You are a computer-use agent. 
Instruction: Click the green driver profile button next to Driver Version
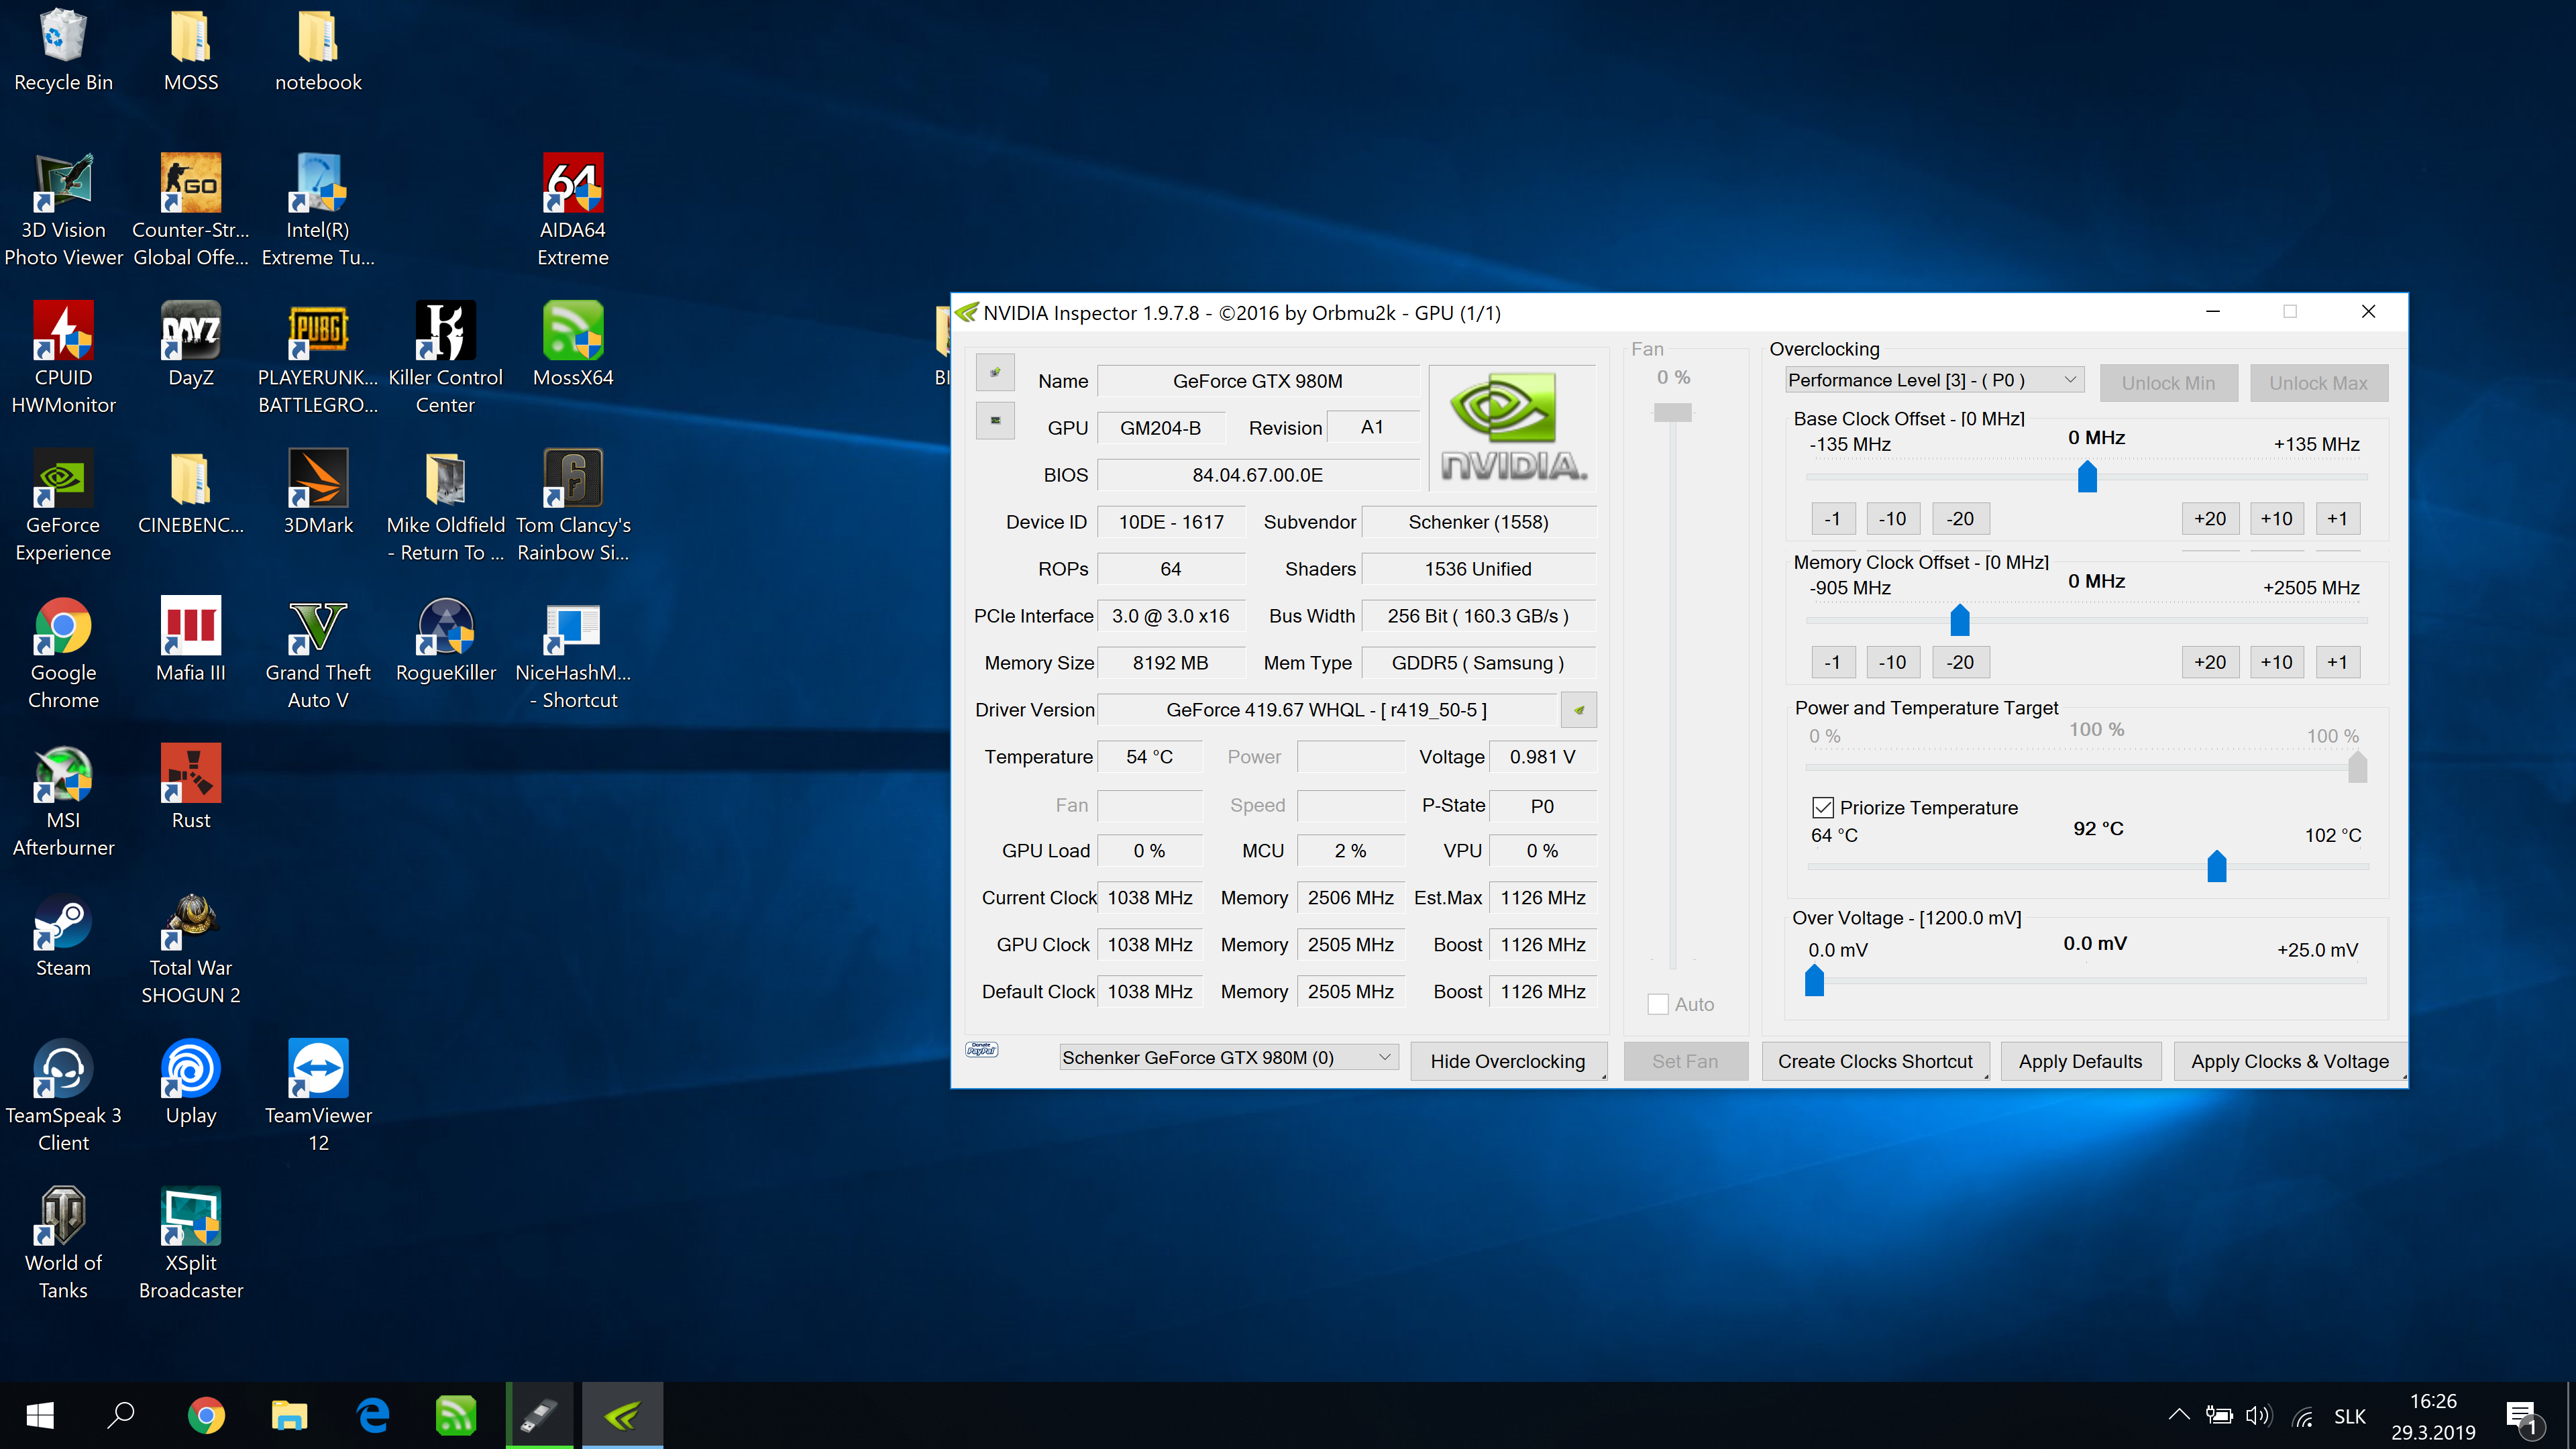click(1578, 710)
